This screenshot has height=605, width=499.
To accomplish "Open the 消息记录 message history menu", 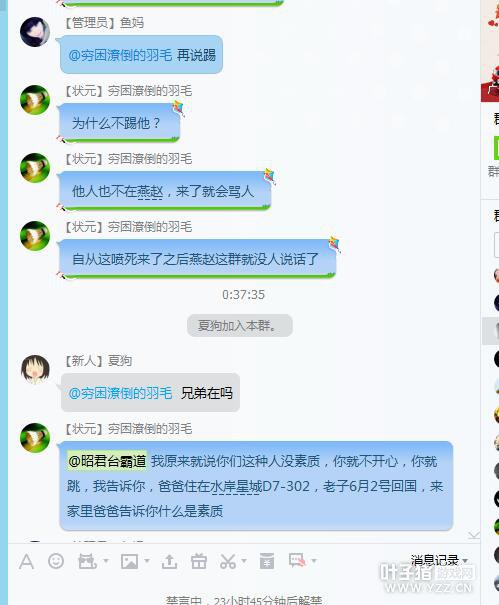I will click(x=439, y=560).
